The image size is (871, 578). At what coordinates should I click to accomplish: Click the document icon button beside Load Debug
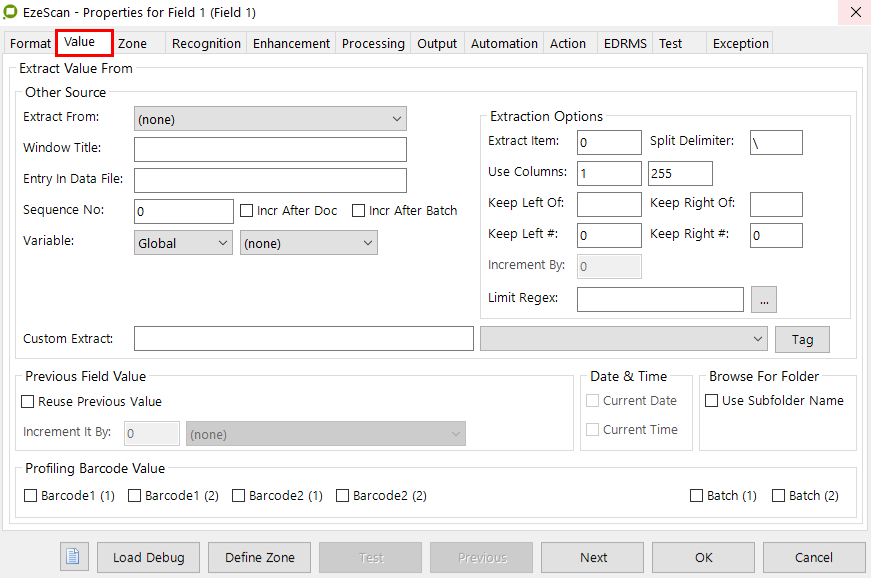[x=75, y=557]
